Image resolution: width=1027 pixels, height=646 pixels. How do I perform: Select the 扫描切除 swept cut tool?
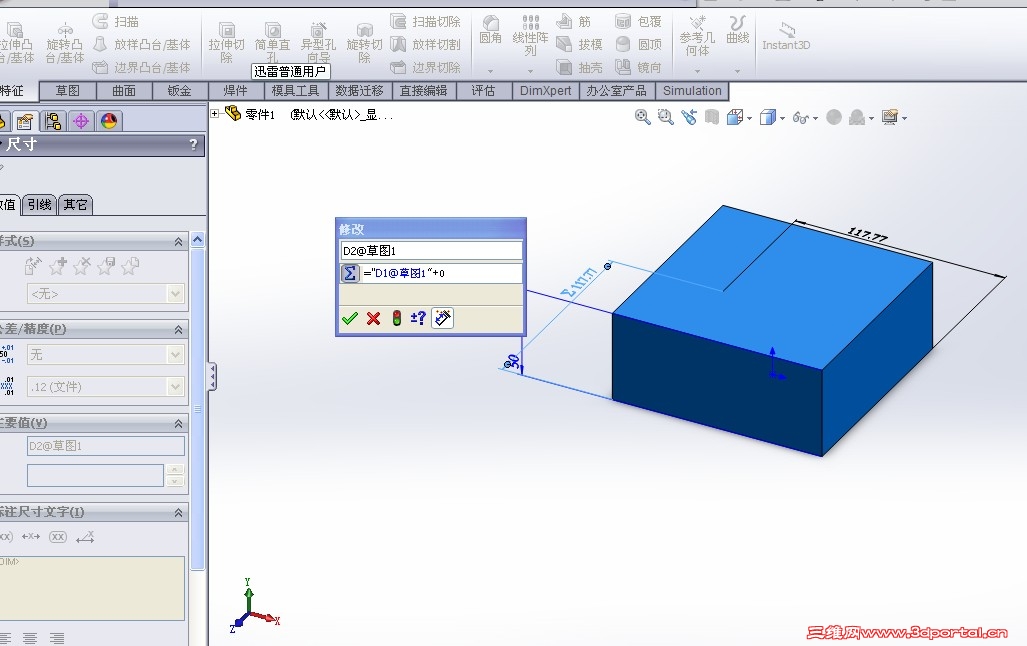pos(425,22)
